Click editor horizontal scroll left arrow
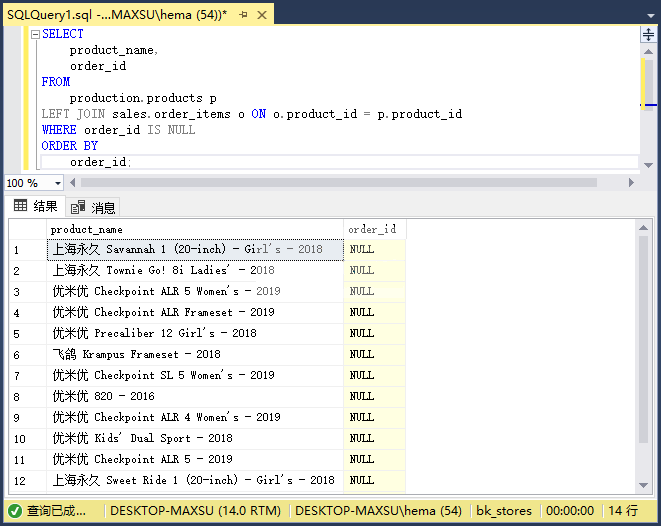Viewport: 661px width, 526px height. (73, 182)
